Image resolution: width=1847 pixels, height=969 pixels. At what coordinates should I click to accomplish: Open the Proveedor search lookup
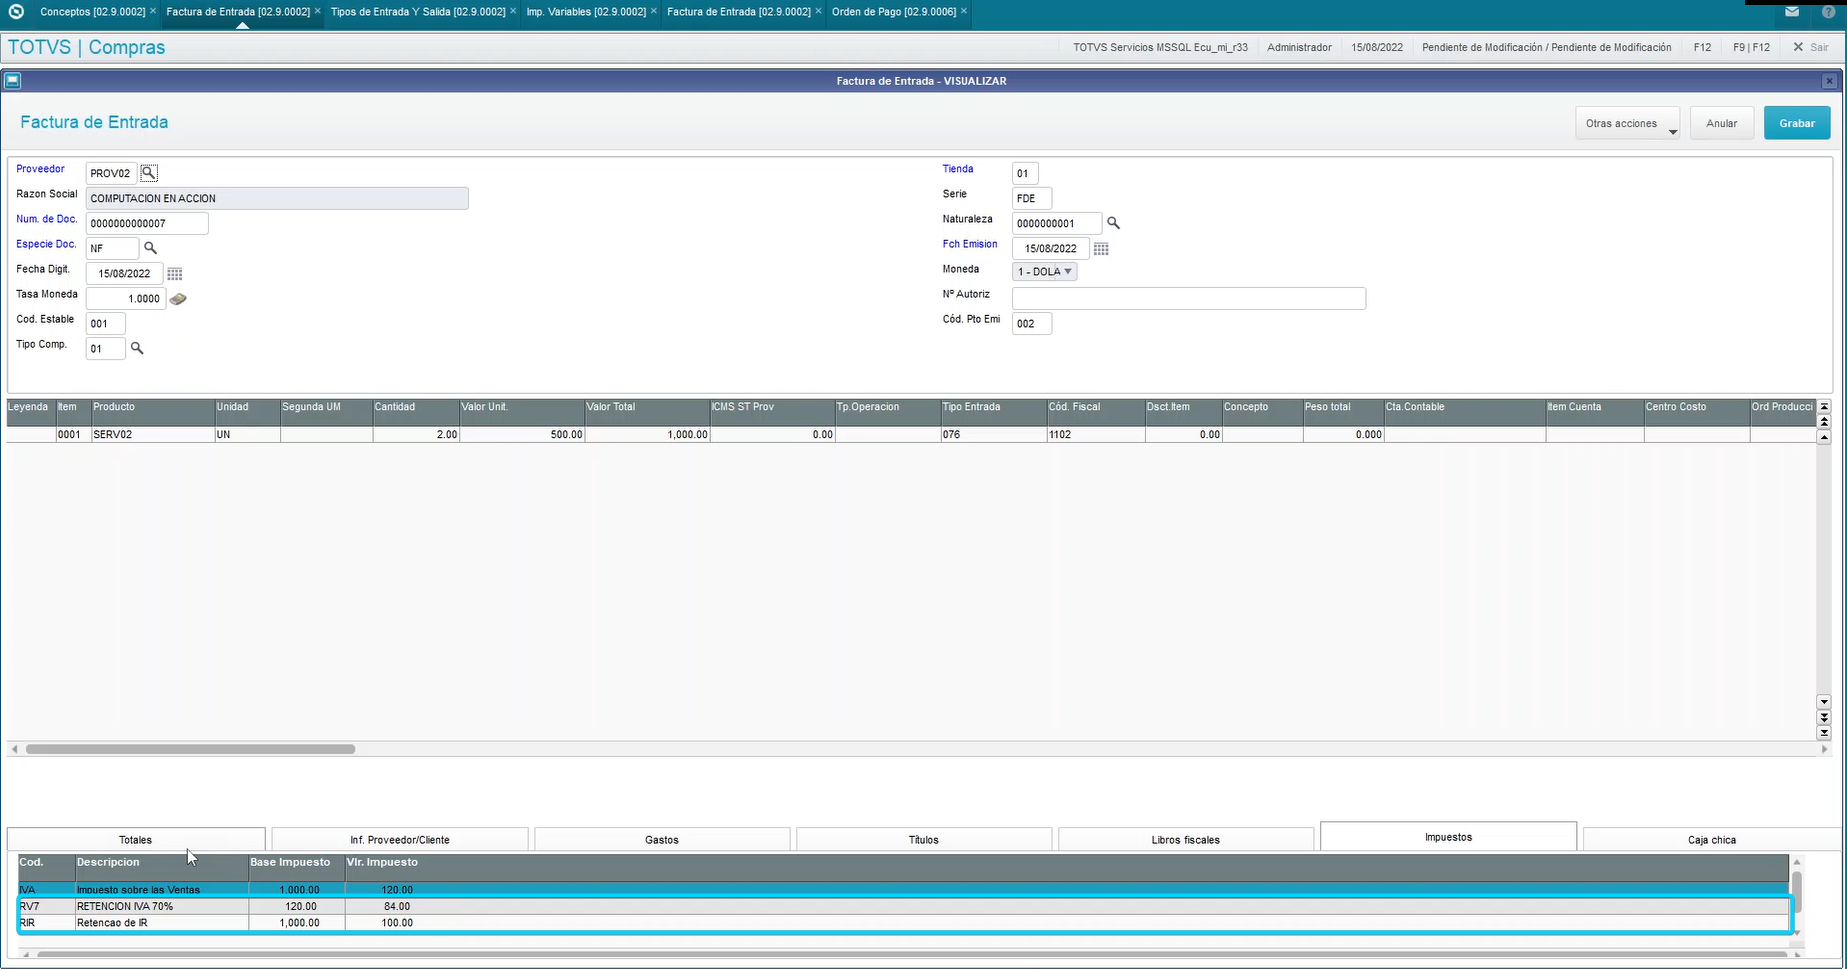(148, 172)
